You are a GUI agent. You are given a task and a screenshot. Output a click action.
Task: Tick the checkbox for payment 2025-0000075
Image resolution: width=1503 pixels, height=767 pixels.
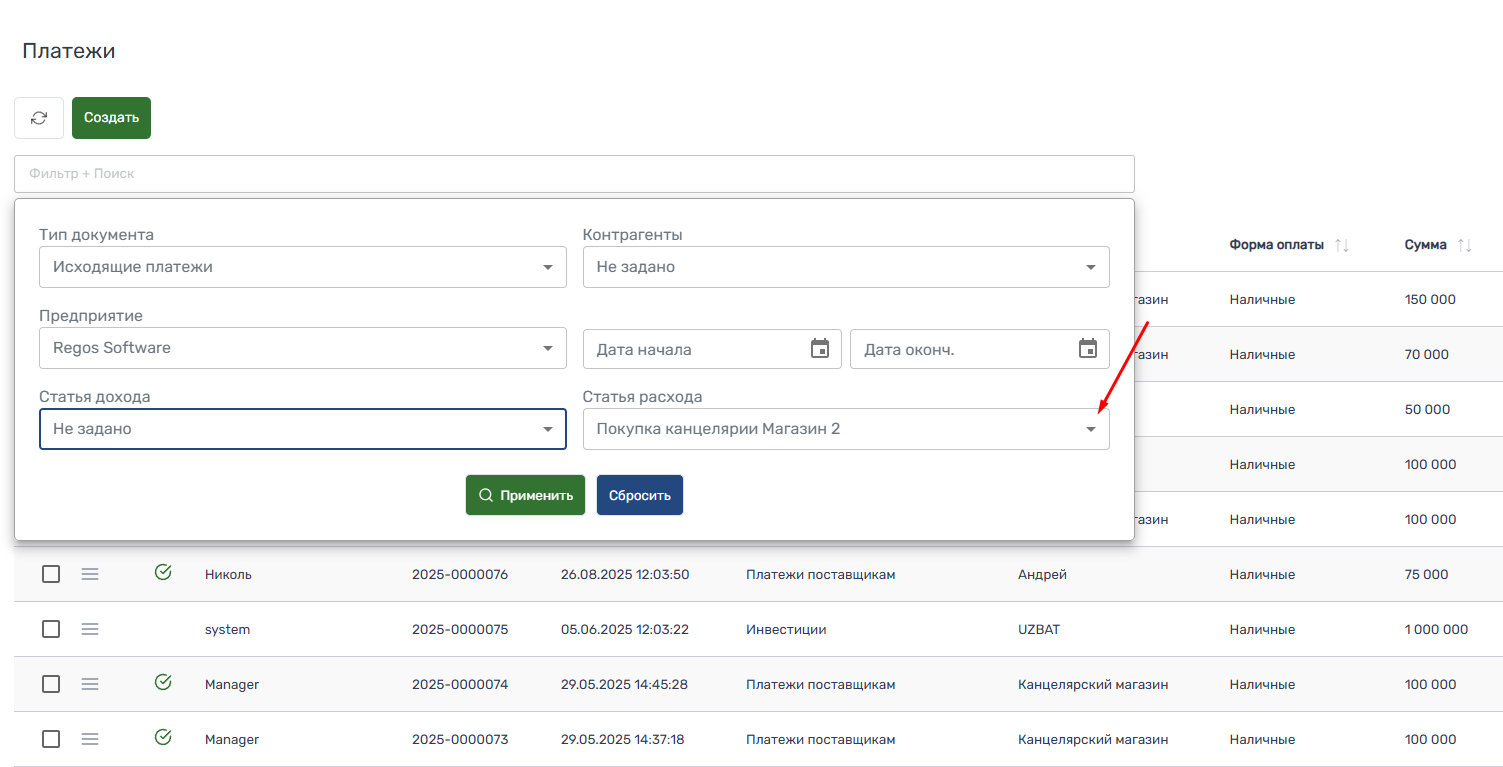51,629
